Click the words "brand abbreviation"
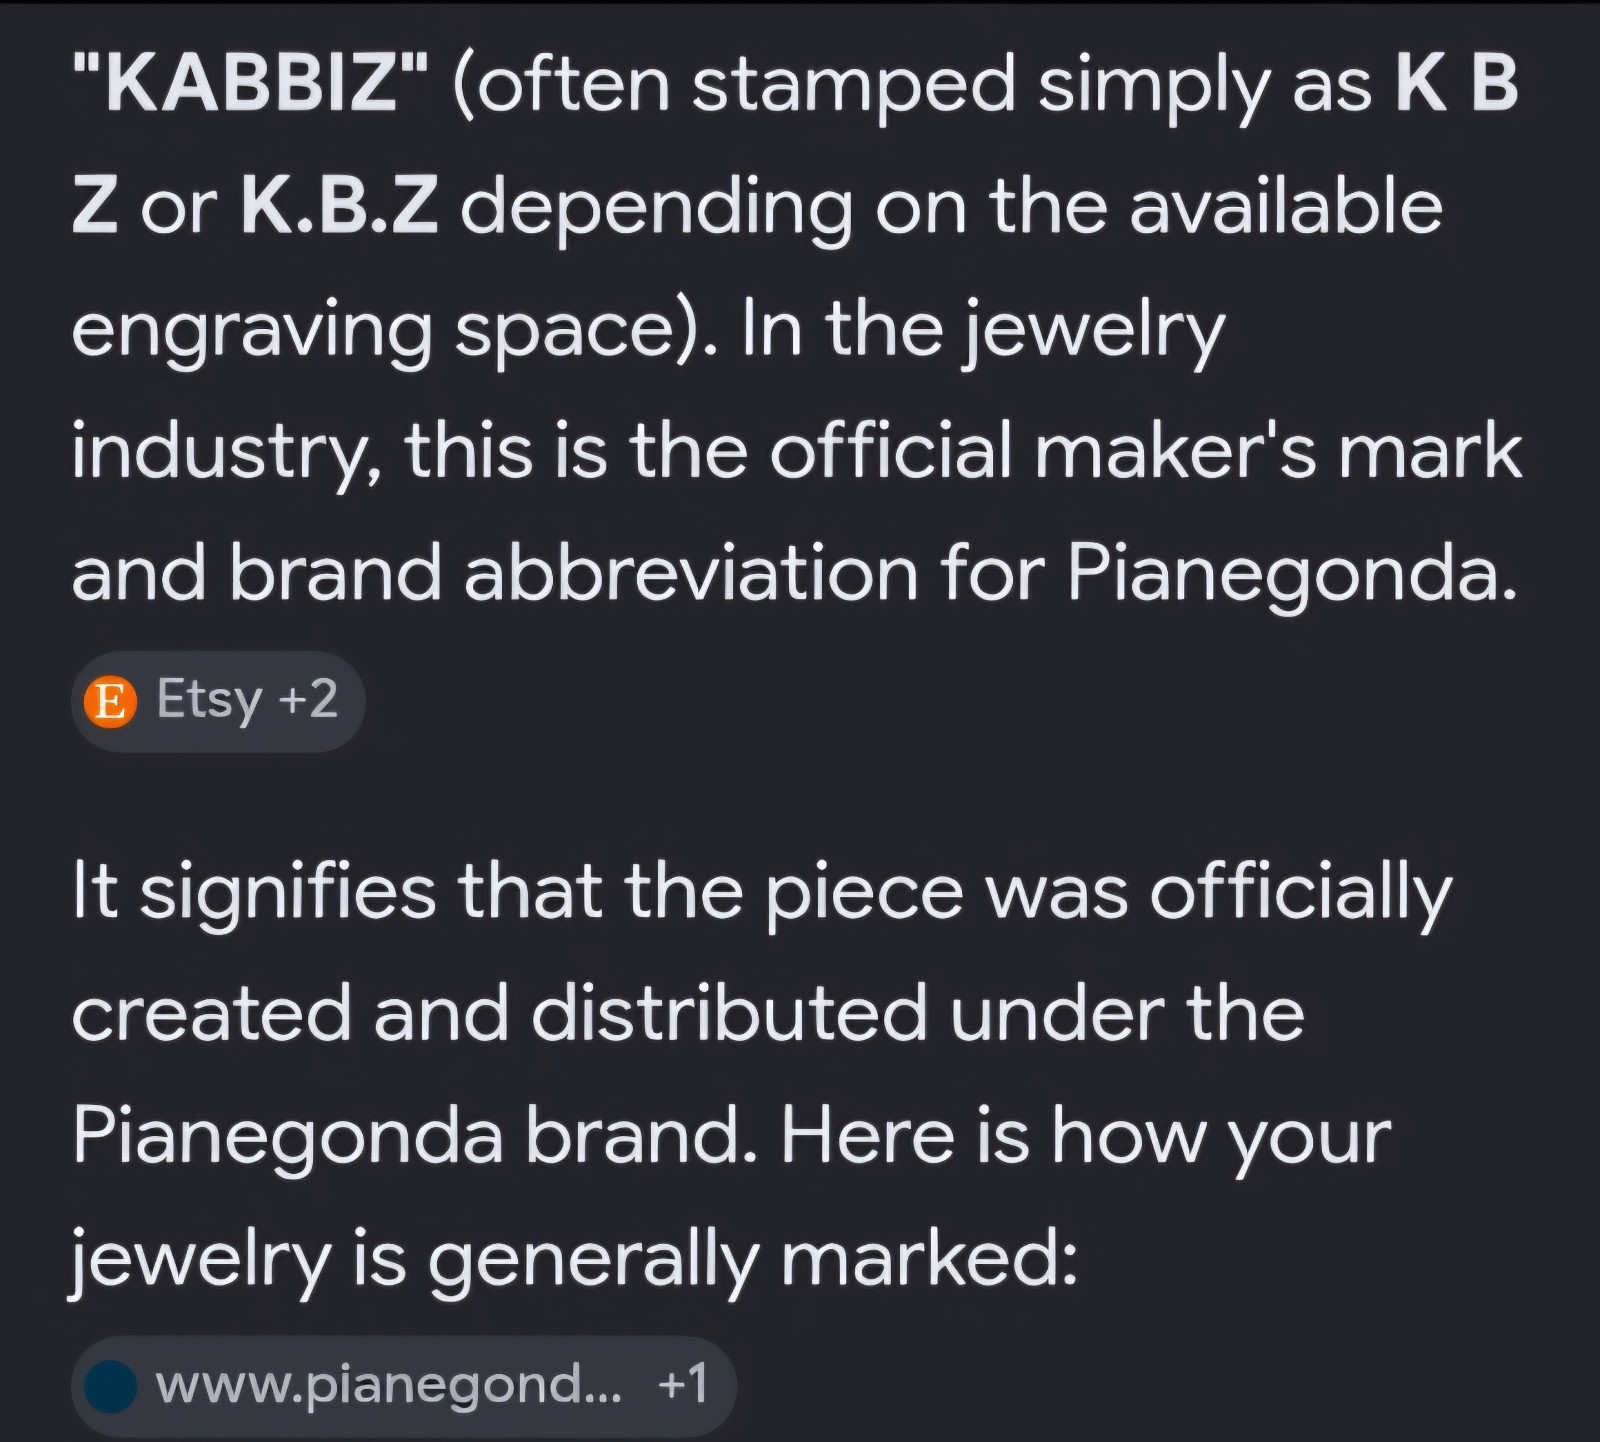 574,574
